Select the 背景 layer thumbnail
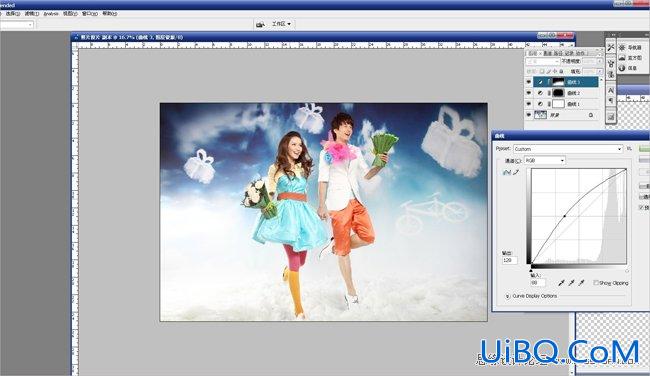This screenshot has height=376, width=650. pyautogui.click(x=541, y=115)
